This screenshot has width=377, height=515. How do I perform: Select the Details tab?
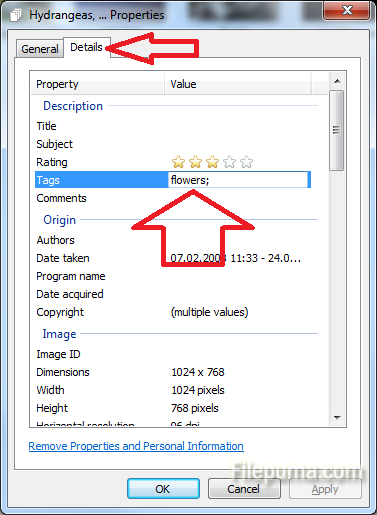[86, 47]
